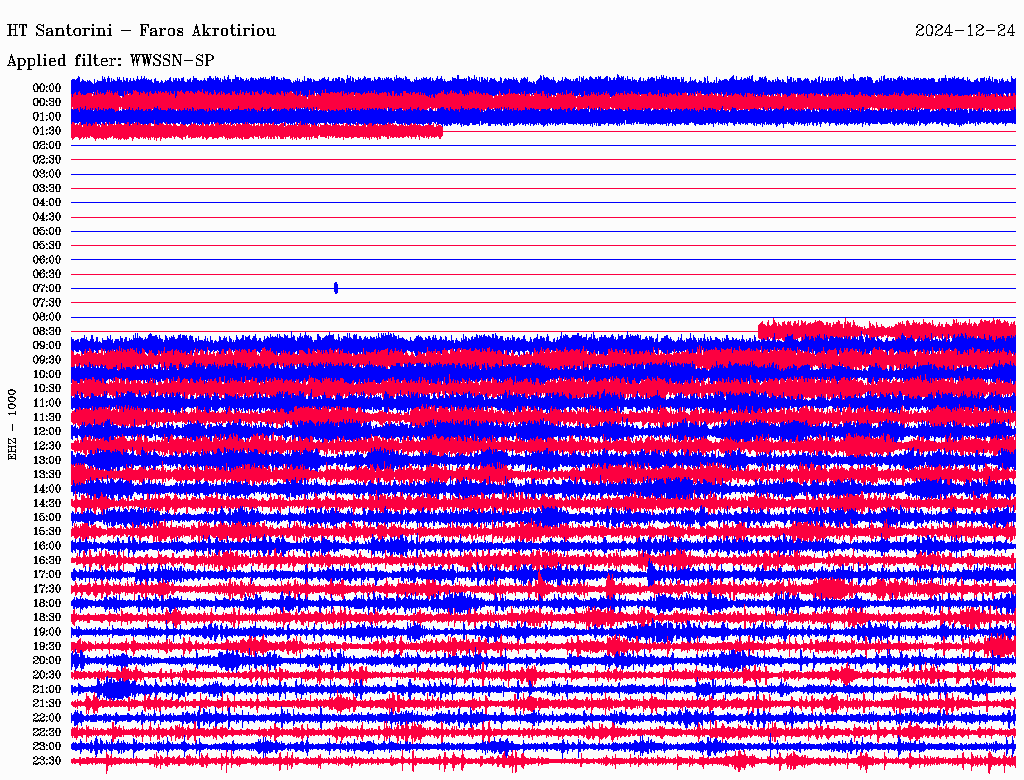
Task: Select the 14:00 time label
Action: [x=47, y=489]
